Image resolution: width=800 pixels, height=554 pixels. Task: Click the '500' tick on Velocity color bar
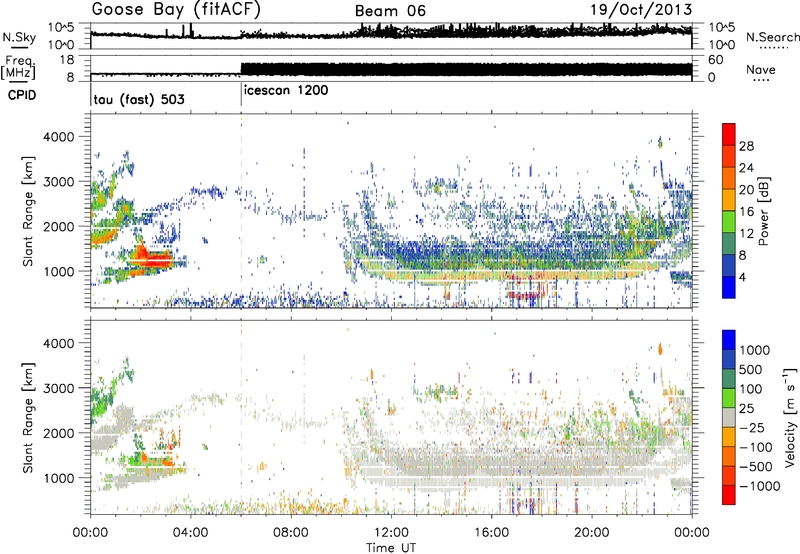(x=751, y=369)
